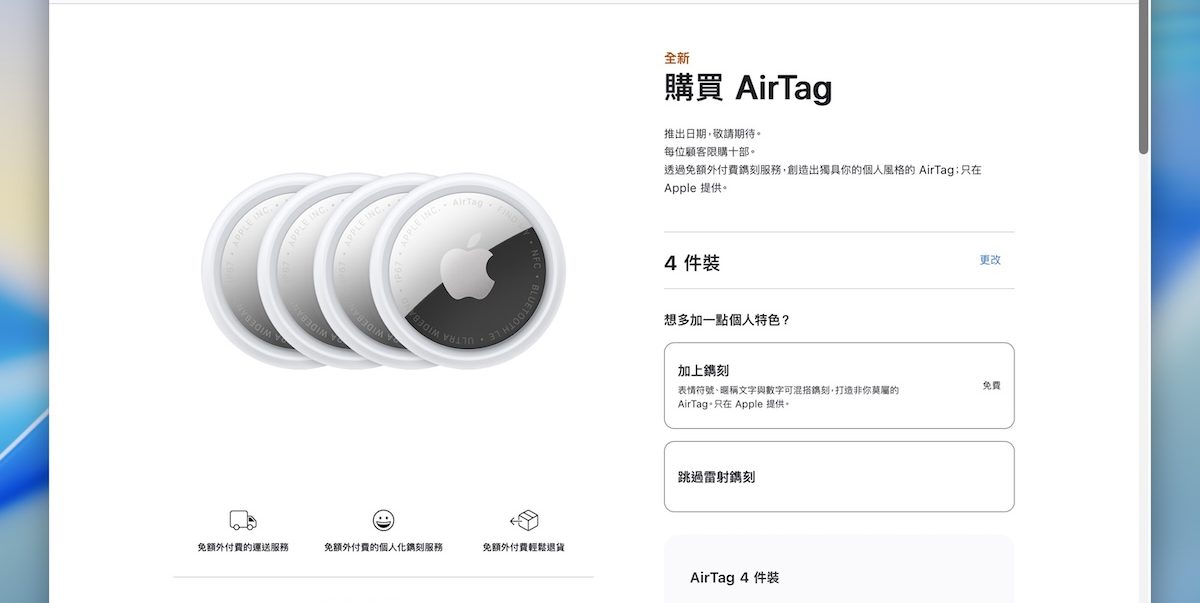This screenshot has width=1200, height=603.
Task: Click the smiley face engraving icon
Action: click(383, 520)
